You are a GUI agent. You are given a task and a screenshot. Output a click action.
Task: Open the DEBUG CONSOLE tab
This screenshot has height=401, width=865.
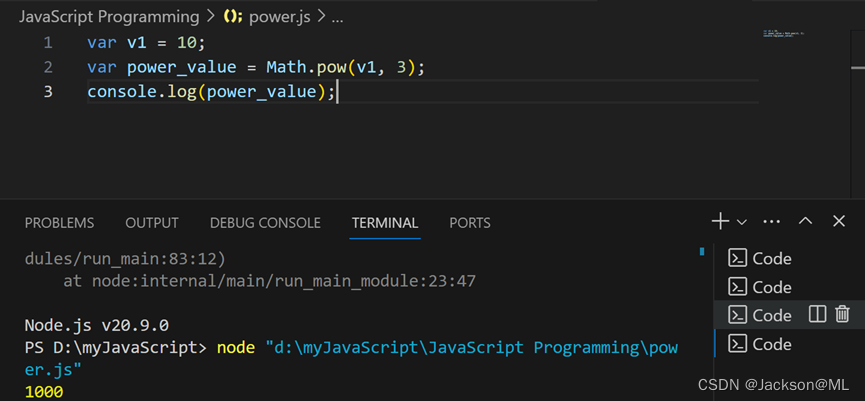pos(265,223)
